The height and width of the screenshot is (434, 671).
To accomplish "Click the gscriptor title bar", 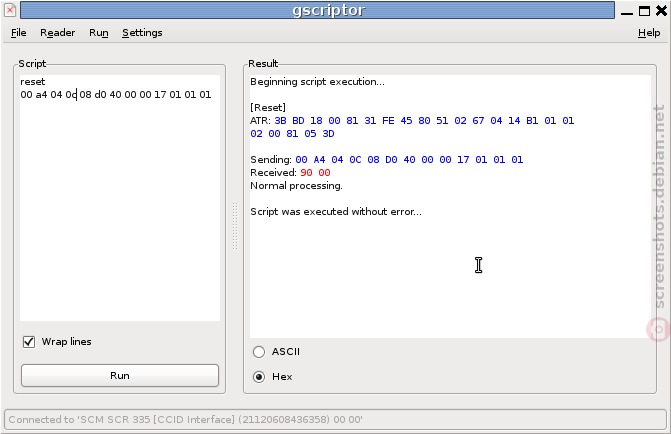I will 317,10.
